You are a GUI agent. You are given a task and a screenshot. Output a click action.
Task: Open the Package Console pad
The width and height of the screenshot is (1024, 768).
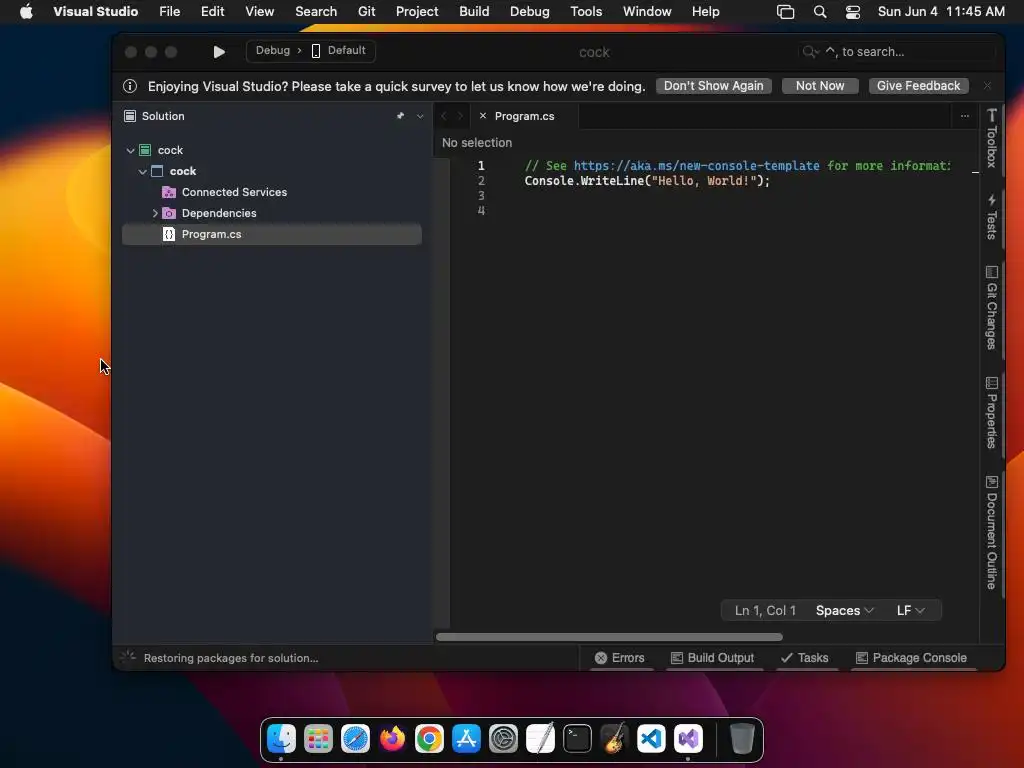coord(911,658)
